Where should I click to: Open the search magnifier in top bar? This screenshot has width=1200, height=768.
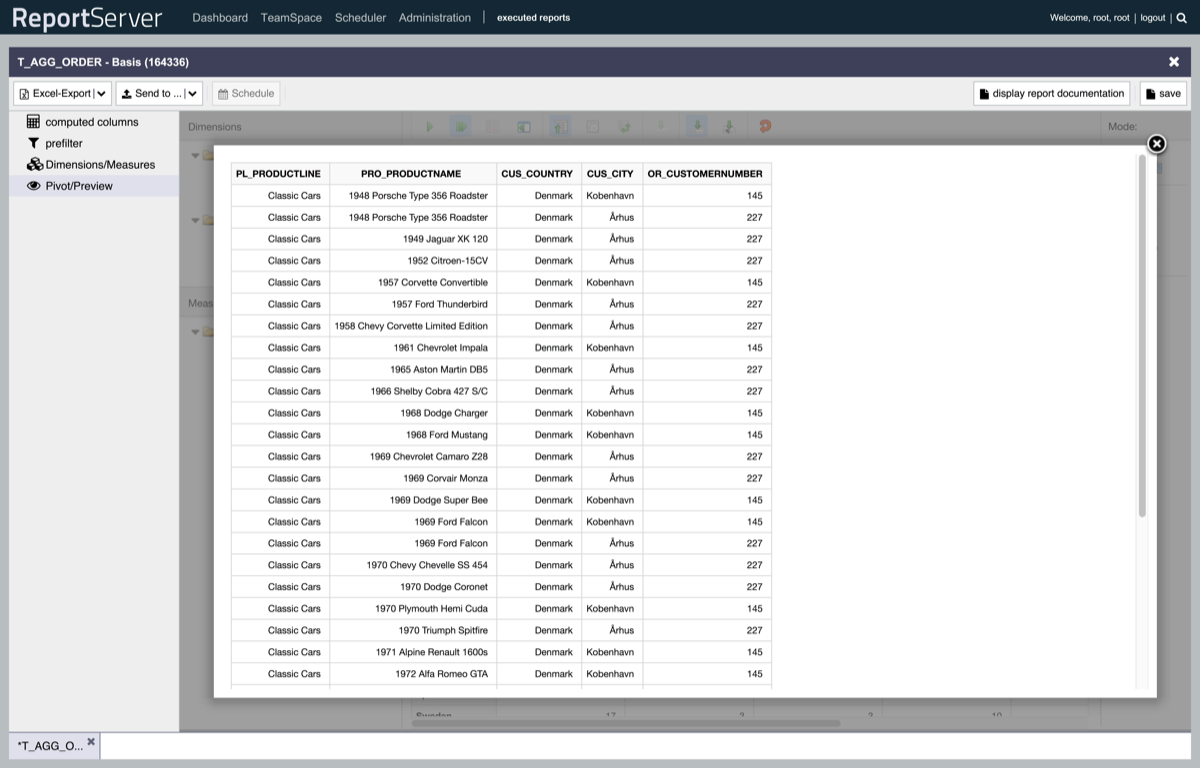click(1181, 17)
